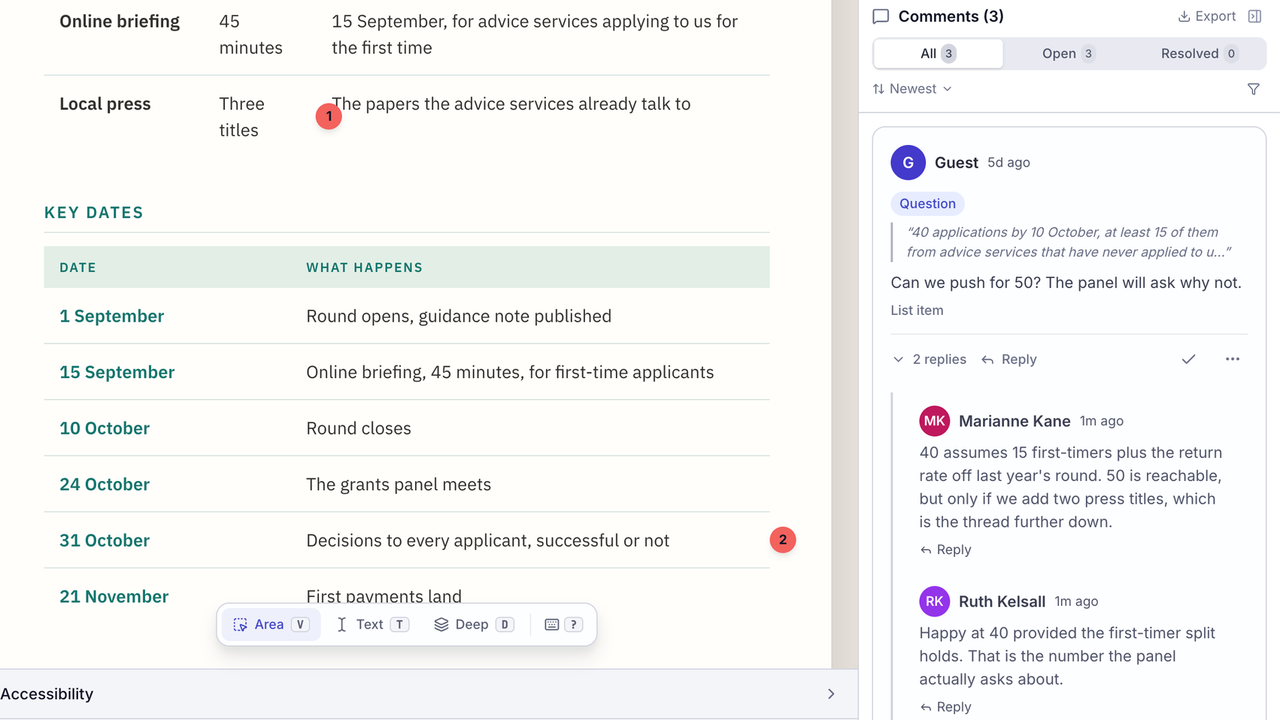Screen dimensions: 1280x720
Task: Reply to the Guest's comment
Action: [1009, 359]
